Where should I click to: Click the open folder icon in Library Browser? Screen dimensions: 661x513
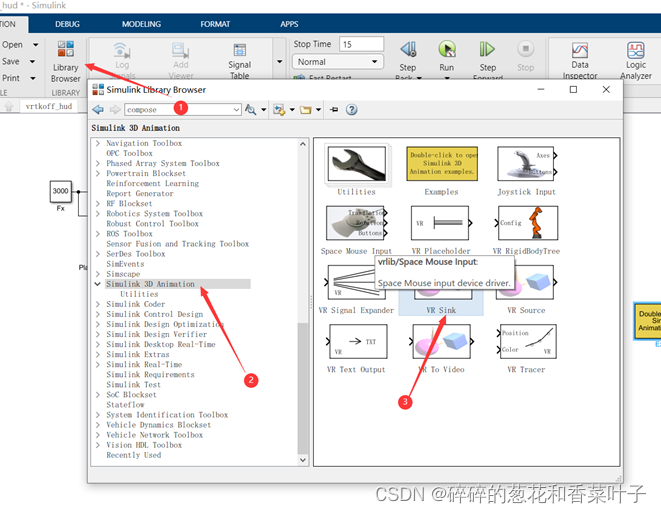click(x=306, y=110)
